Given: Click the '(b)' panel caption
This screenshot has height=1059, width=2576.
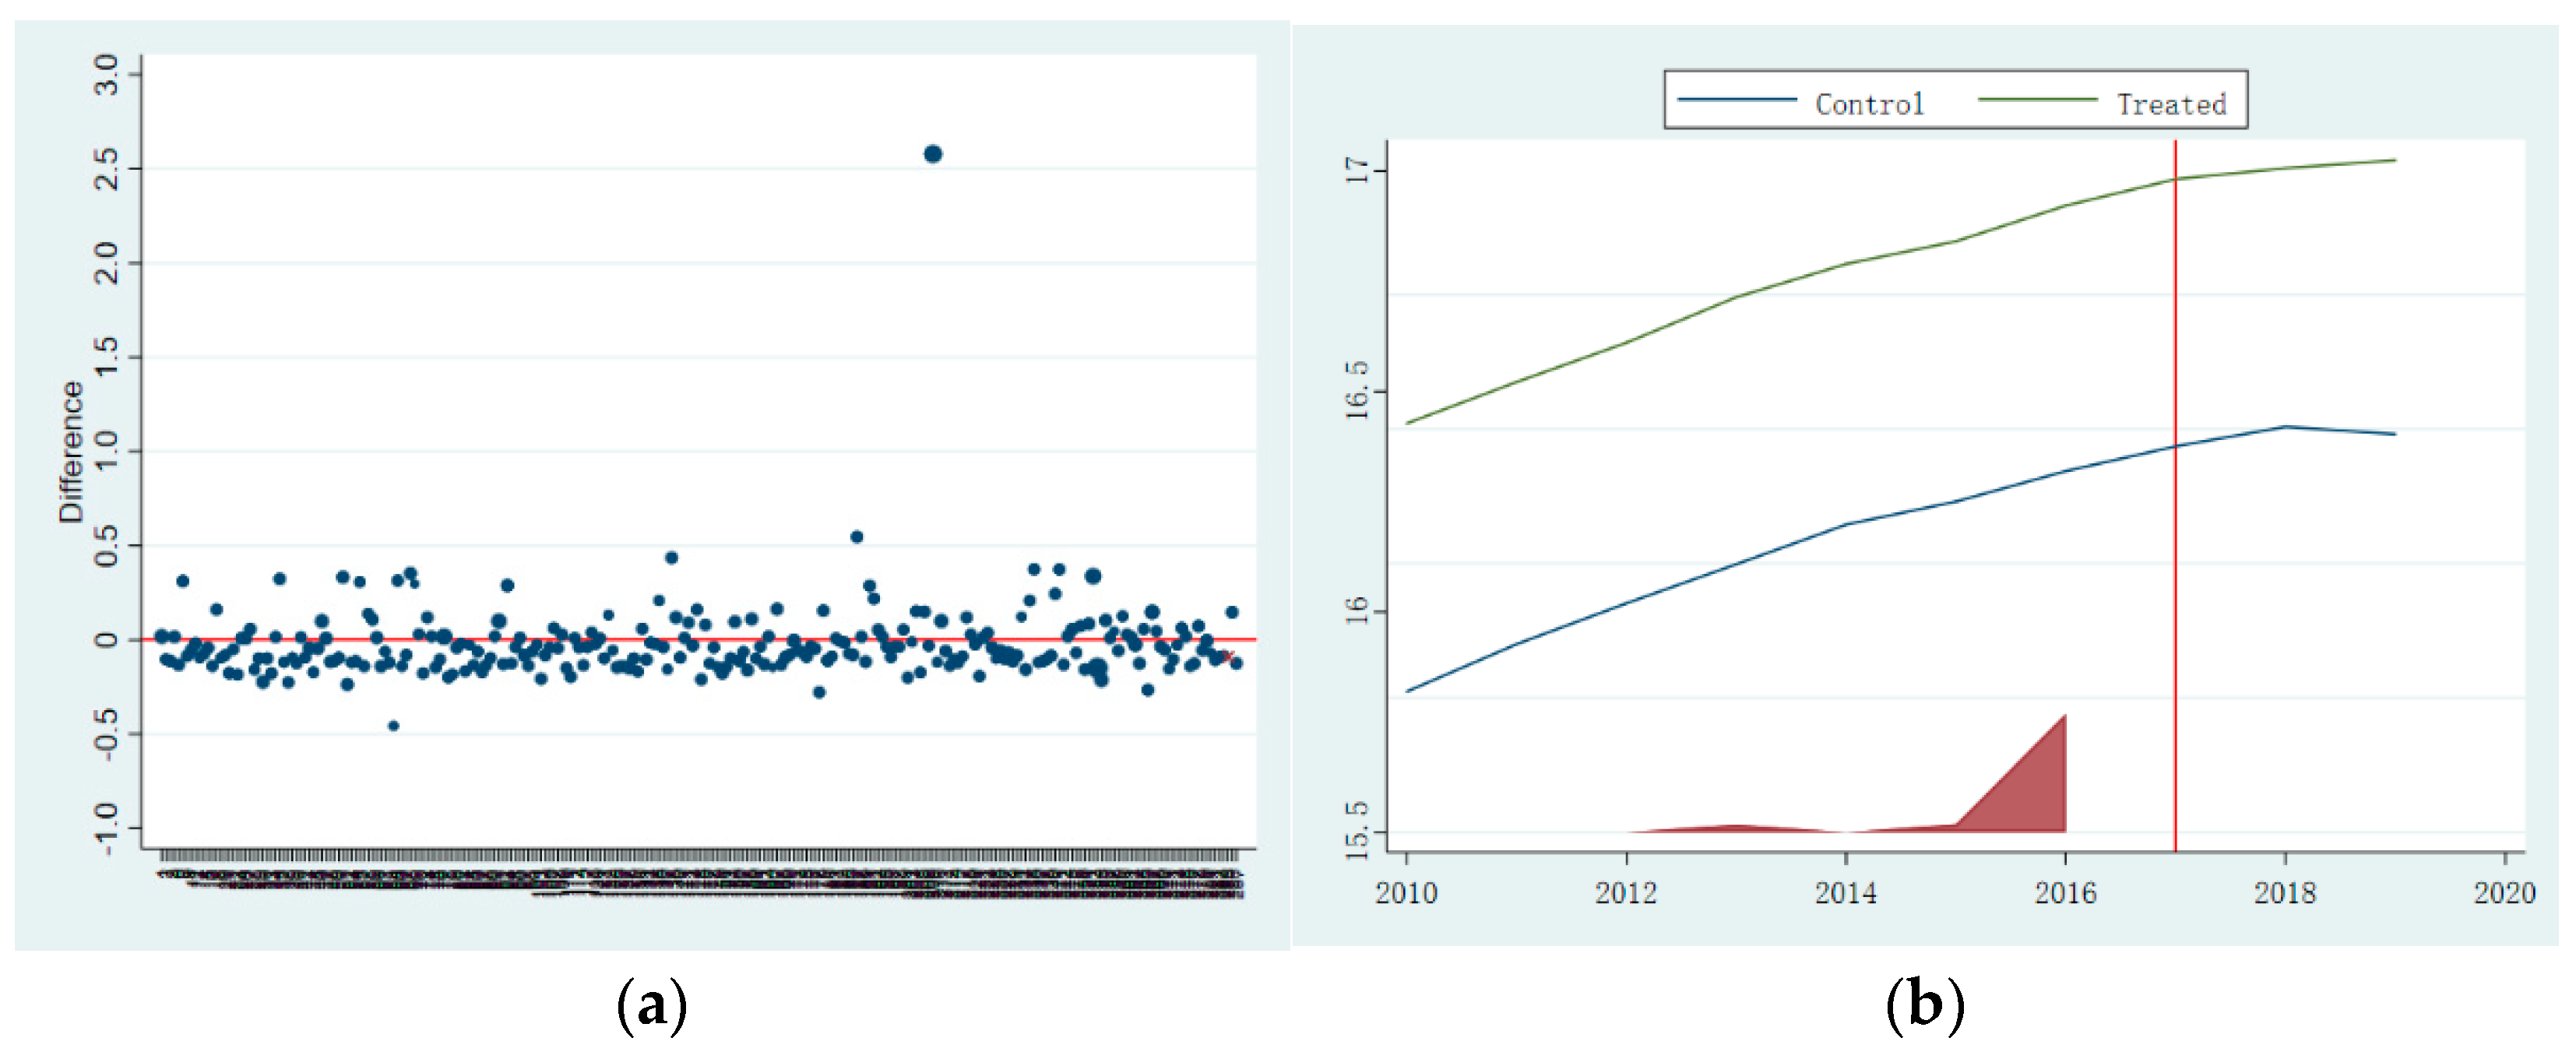Looking at the screenshot, I should click(x=1925, y=1006).
